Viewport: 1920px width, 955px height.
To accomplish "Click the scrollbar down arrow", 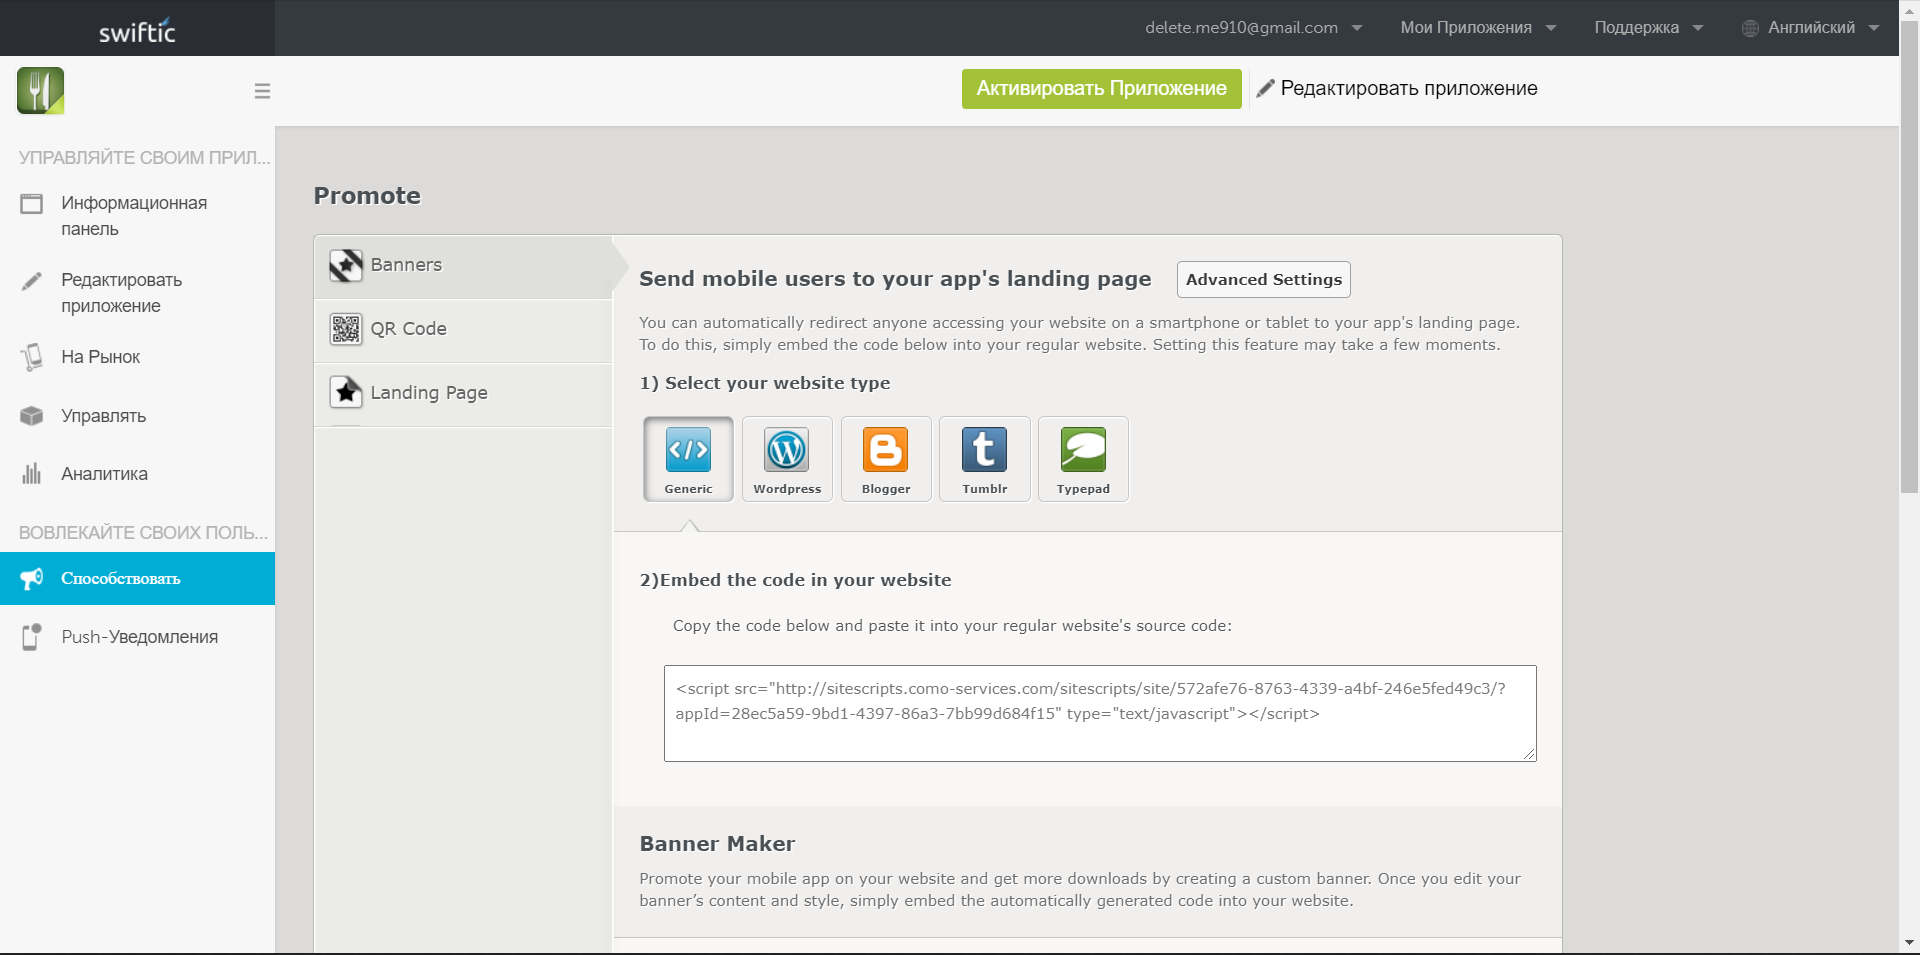I will 1909,943.
